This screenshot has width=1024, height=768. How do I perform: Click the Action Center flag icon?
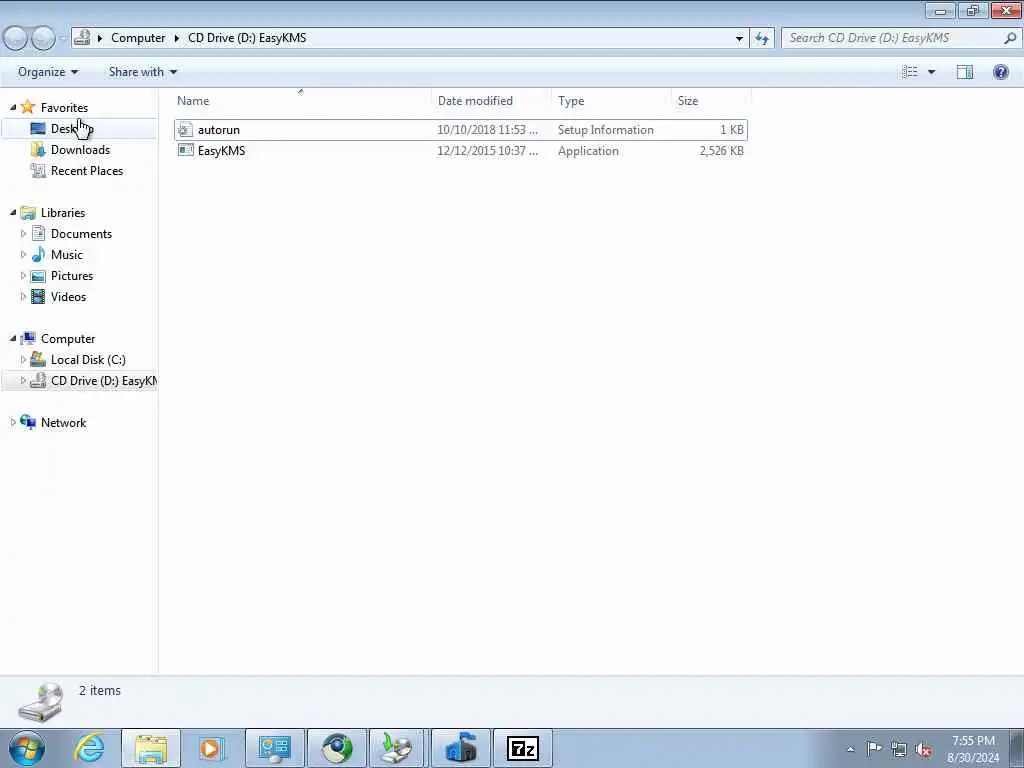pos(874,748)
